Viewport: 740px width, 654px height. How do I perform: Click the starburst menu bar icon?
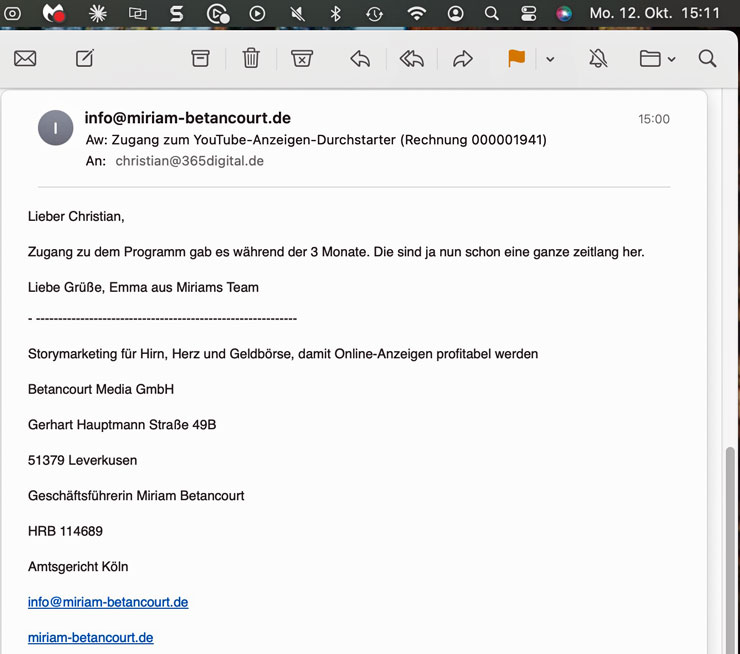click(x=98, y=14)
